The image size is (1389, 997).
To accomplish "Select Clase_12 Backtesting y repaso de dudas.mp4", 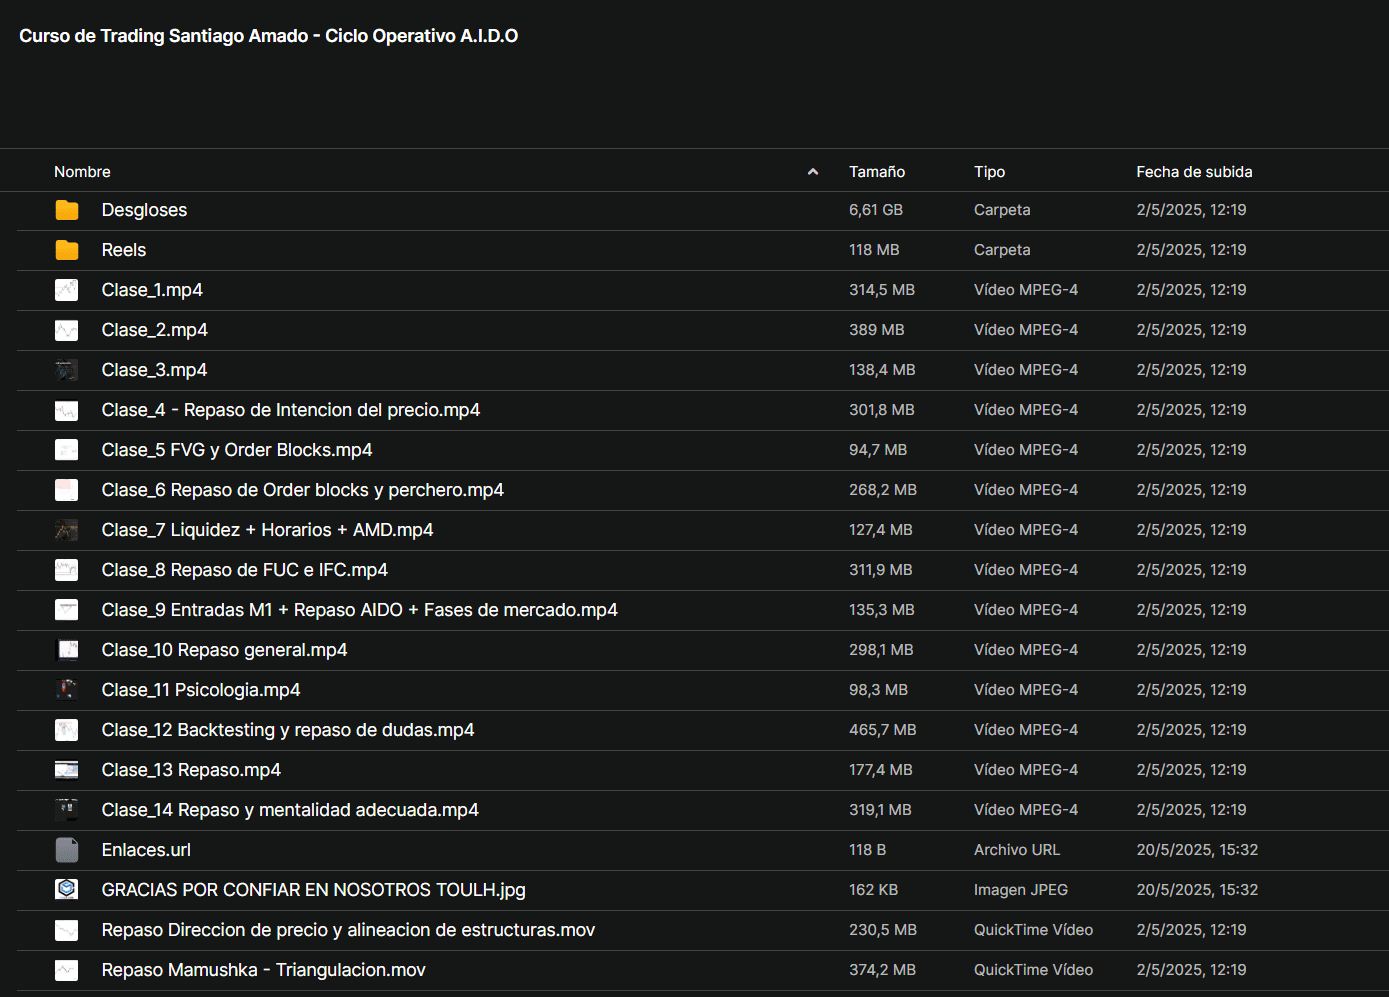I will pyautogui.click(x=288, y=730).
